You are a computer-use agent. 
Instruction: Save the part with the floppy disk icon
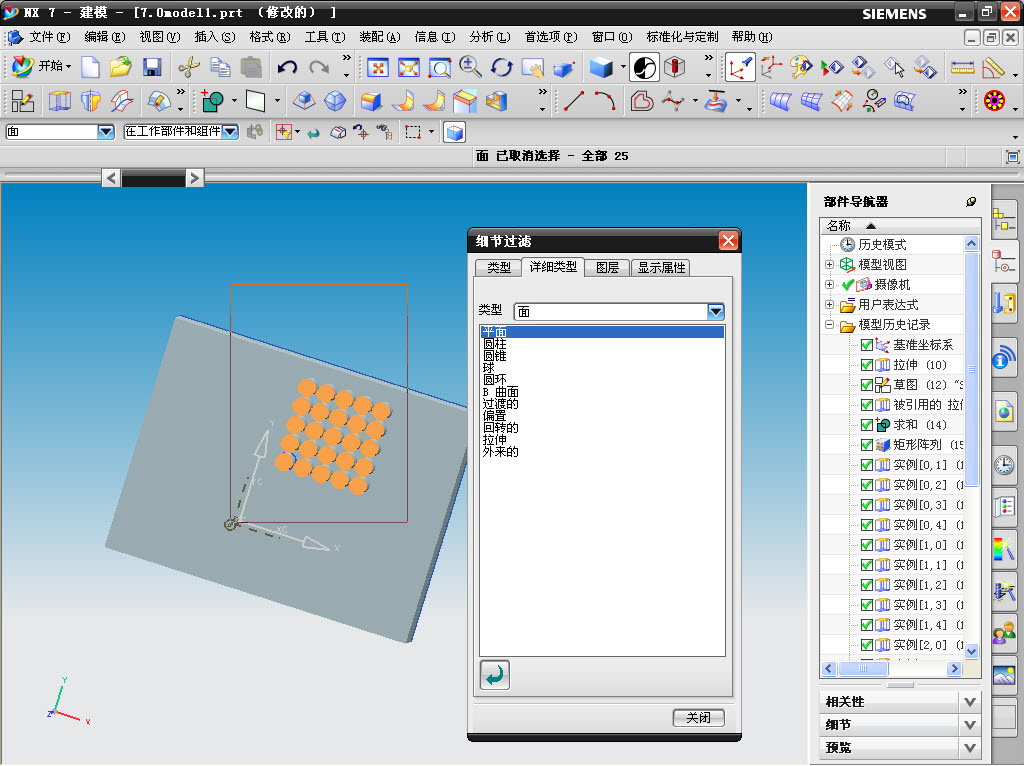[x=152, y=67]
